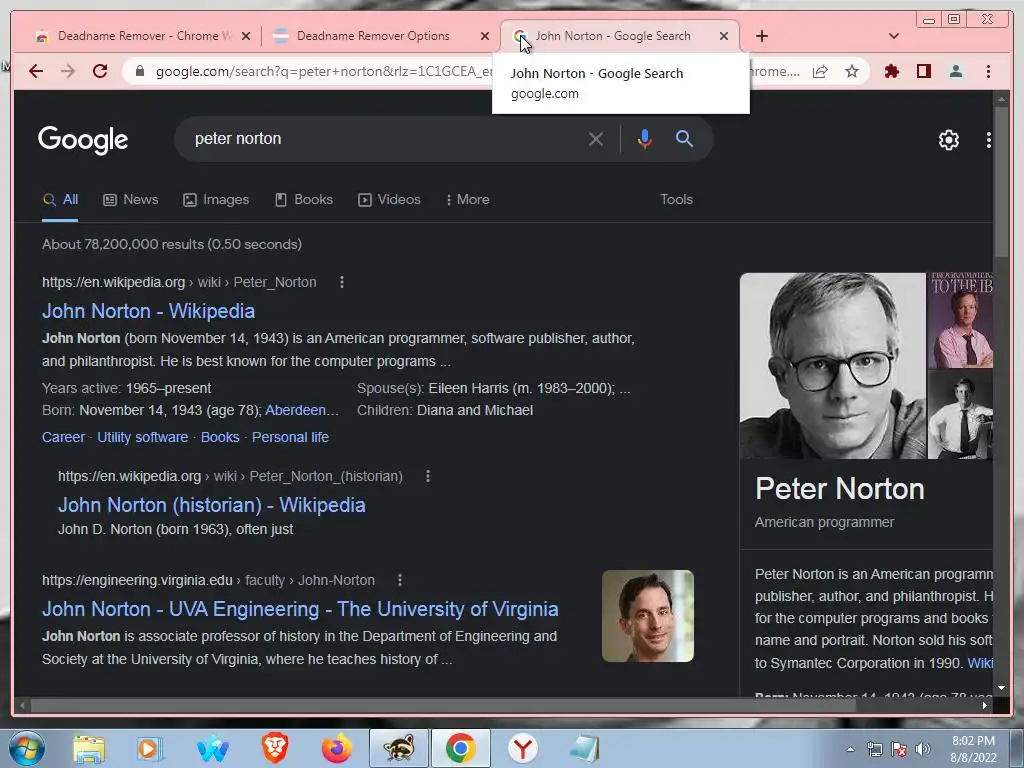
Task: Click the padlock site info icon
Action: click(140, 71)
